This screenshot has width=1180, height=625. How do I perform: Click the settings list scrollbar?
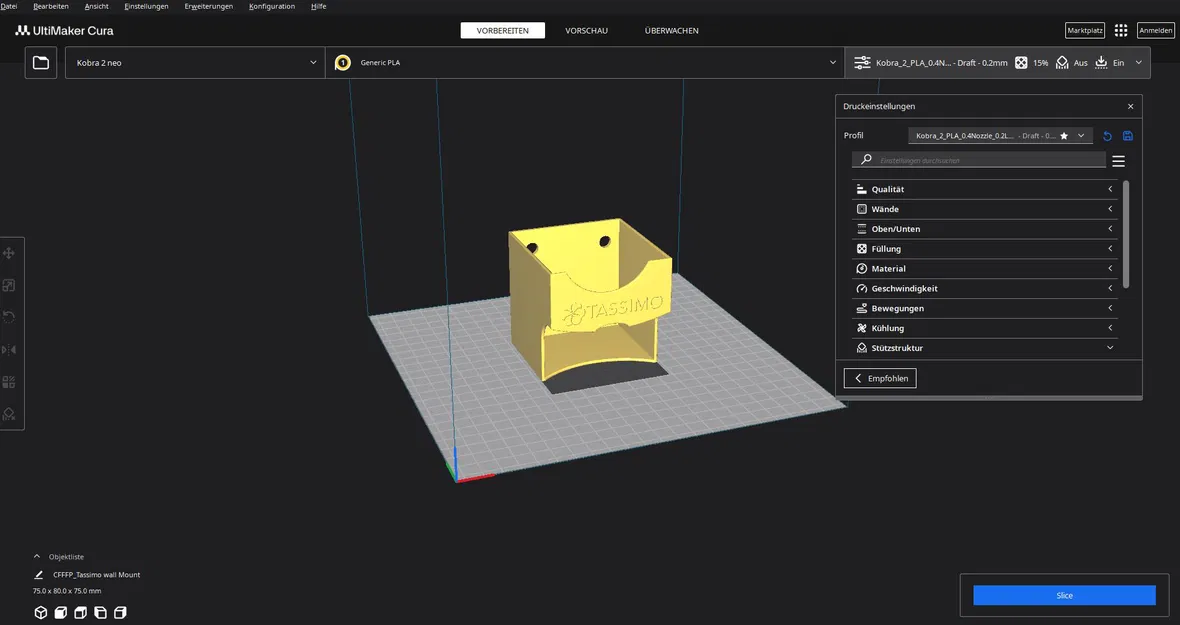click(x=1126, y=234)
